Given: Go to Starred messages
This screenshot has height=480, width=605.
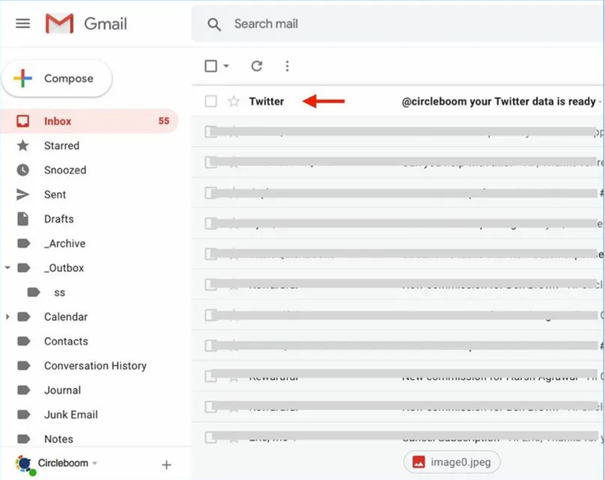Looking at the screenshot, I should (62, 145).
